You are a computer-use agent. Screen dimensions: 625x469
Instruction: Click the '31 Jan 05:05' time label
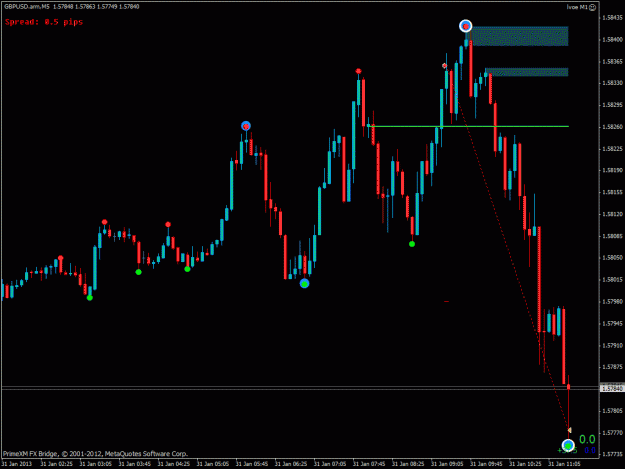(213, 464)
